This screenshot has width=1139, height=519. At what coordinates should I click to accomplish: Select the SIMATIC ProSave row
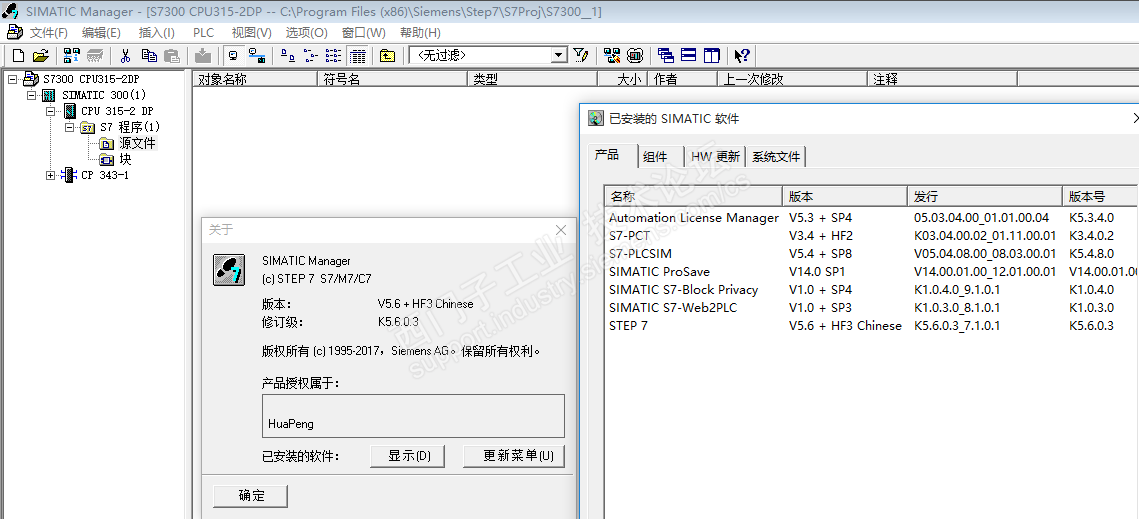coord(871,272)
